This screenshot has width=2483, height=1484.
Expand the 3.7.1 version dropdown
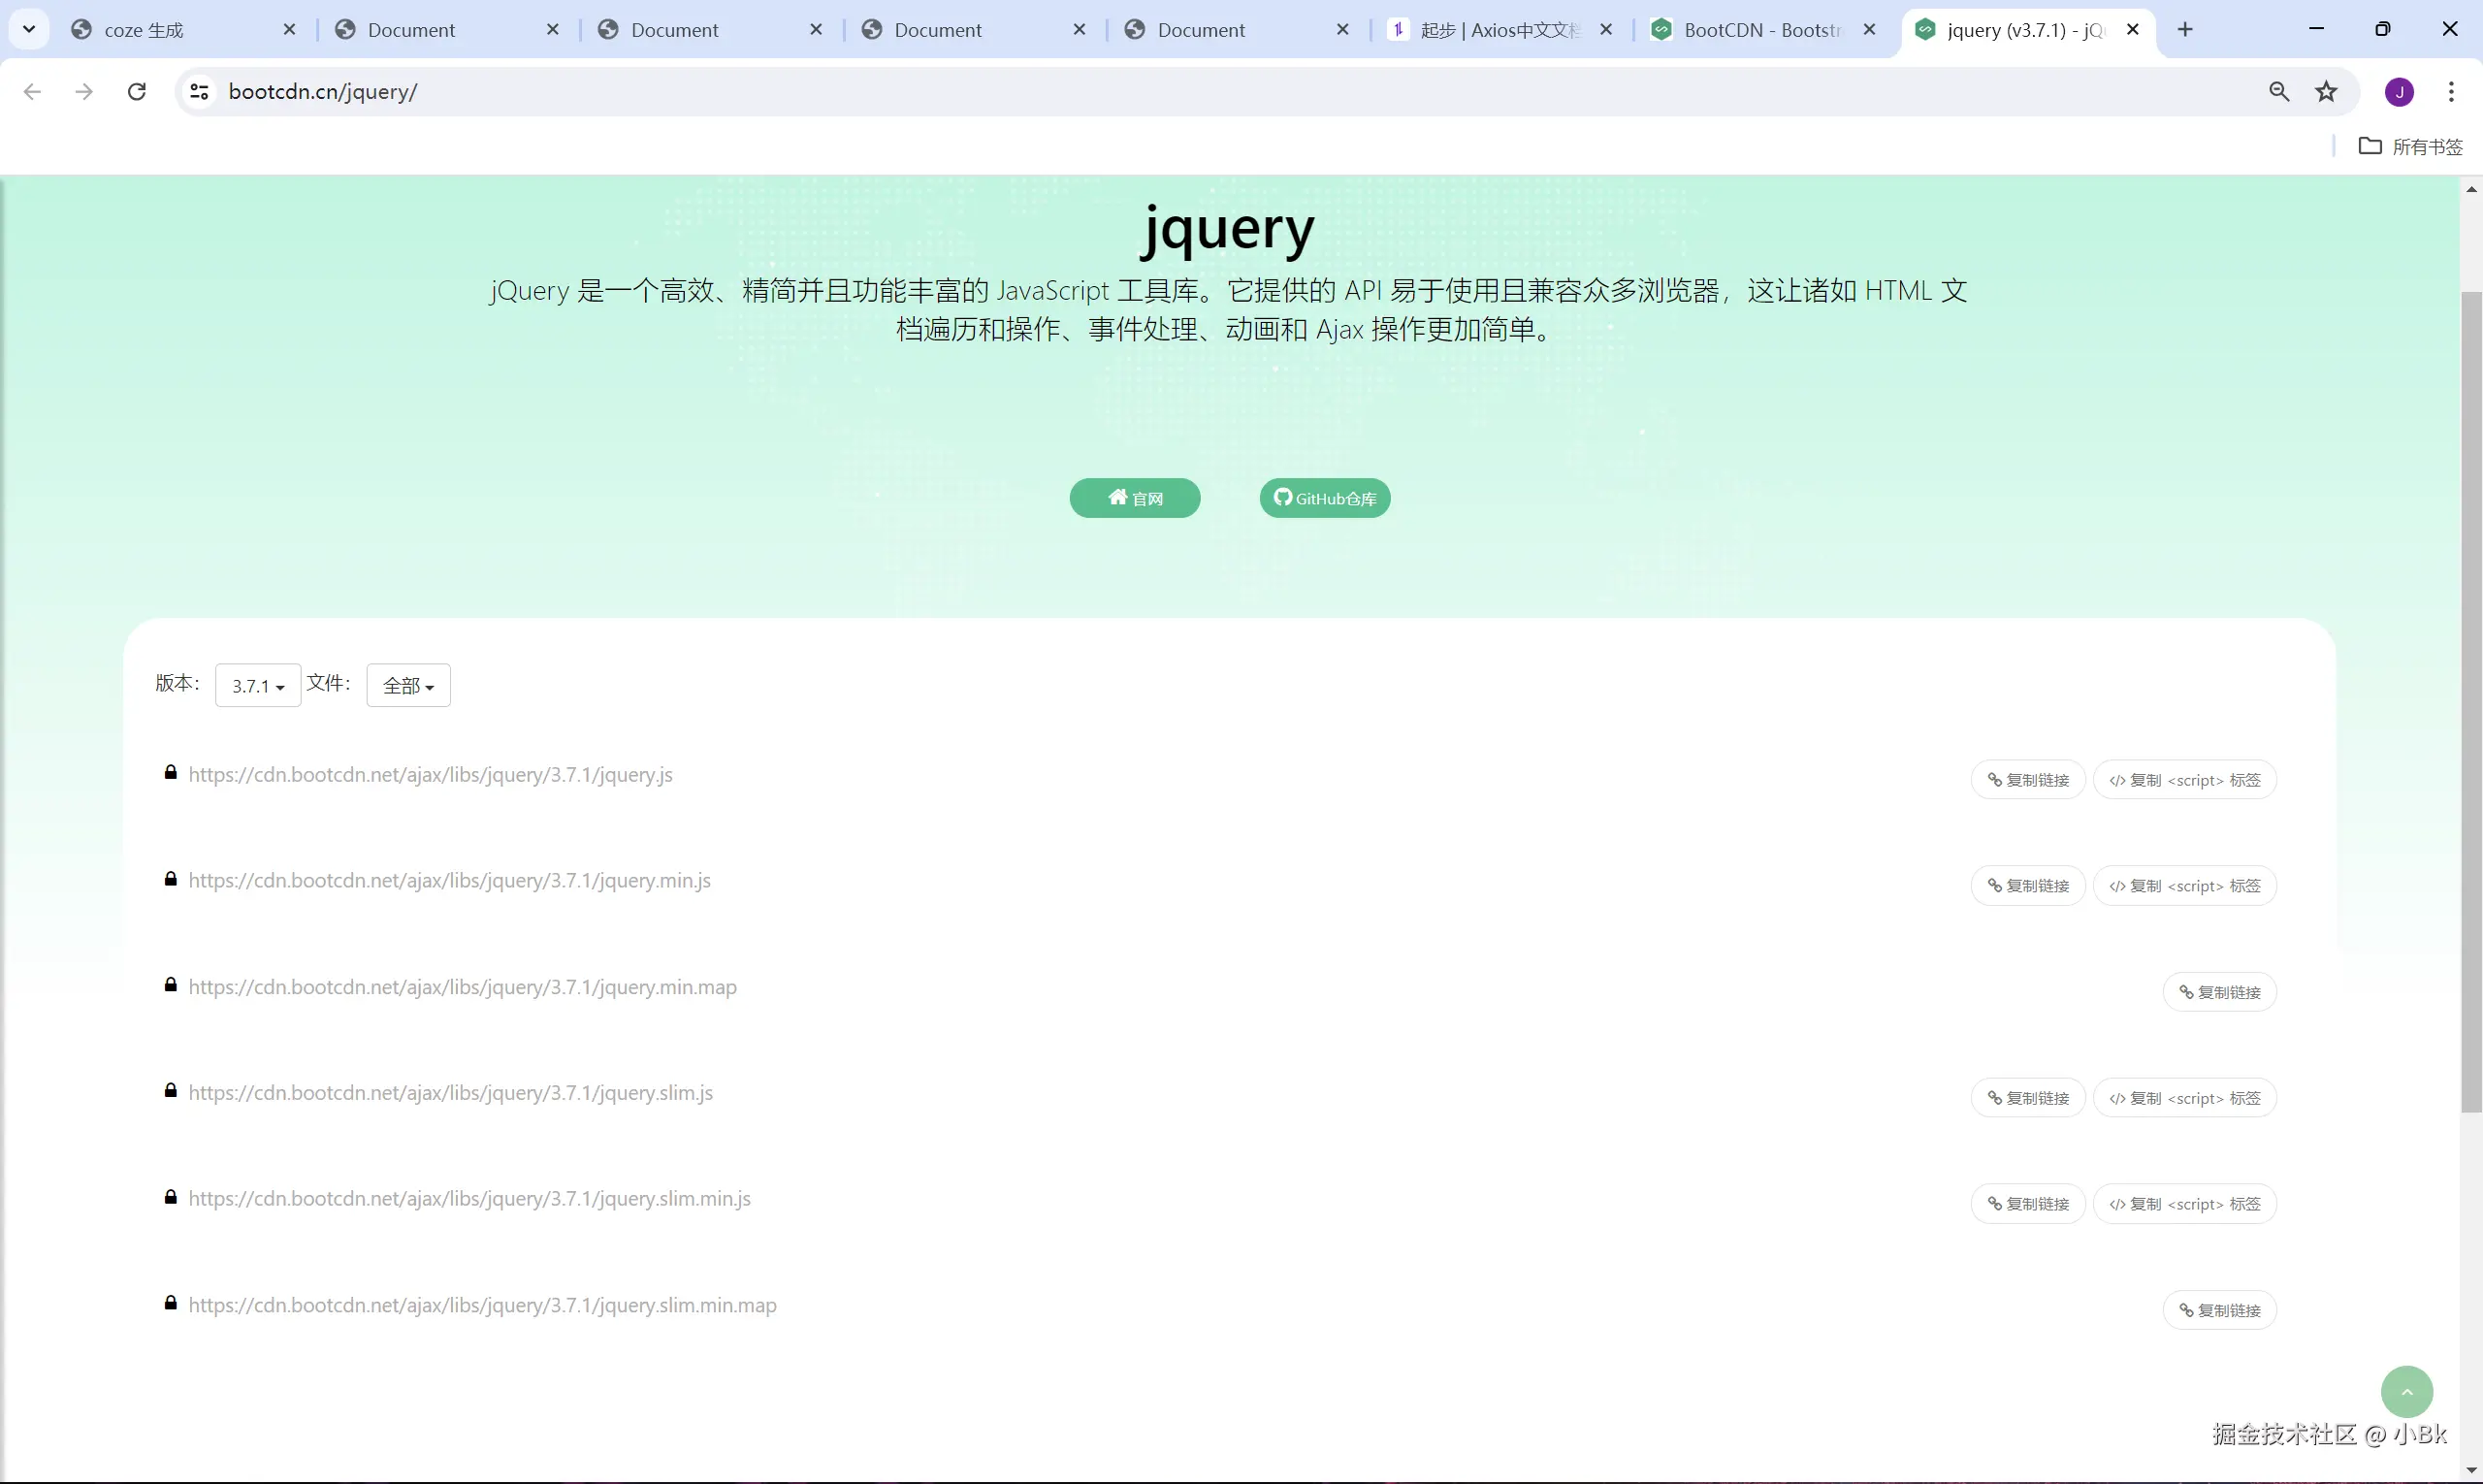pyautogui.click(x=258, y=686)
